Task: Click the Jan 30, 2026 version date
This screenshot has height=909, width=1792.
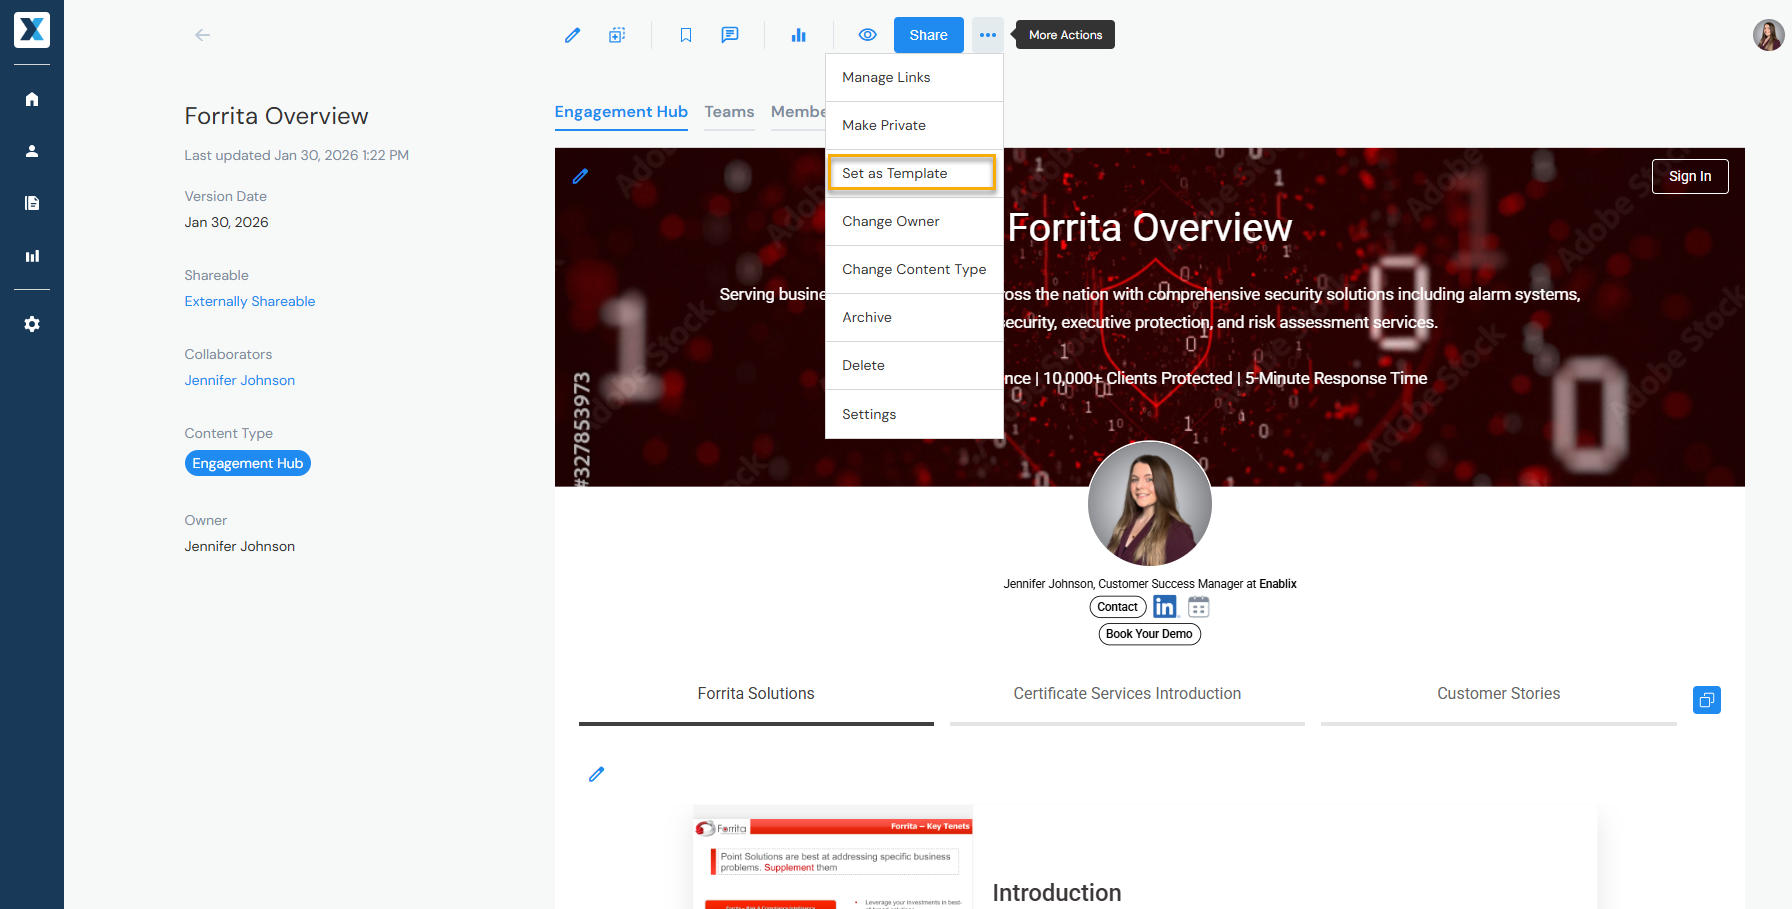Action: pos(226,222)
